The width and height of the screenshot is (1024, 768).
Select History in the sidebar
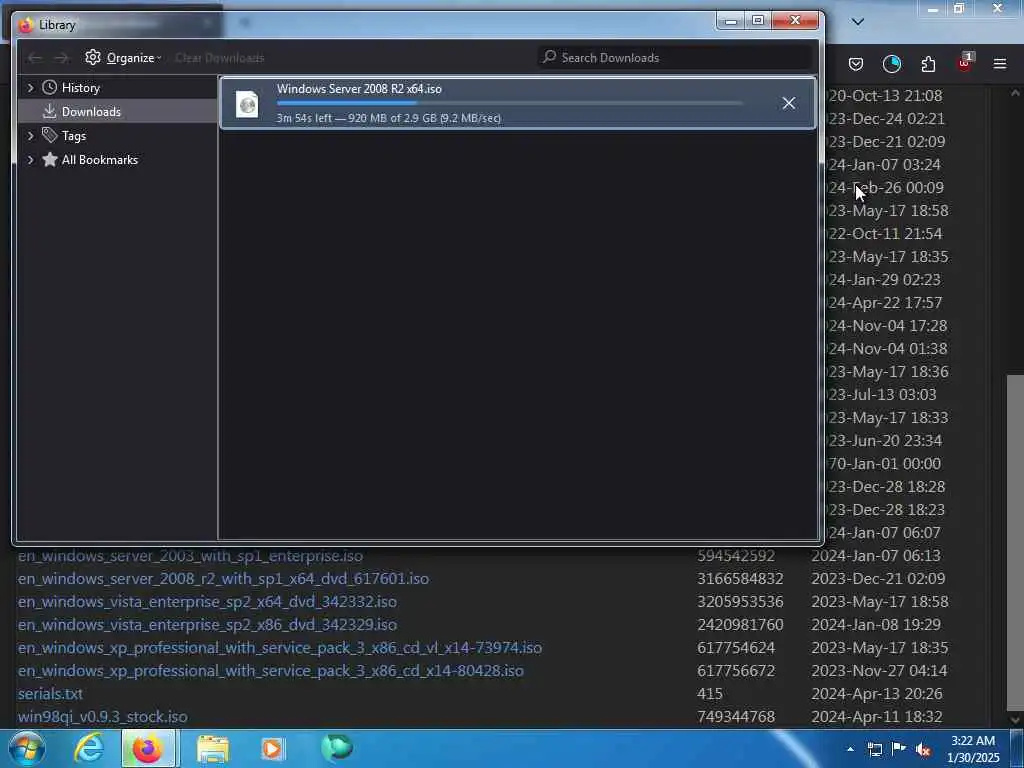click(x=80, y=88)
